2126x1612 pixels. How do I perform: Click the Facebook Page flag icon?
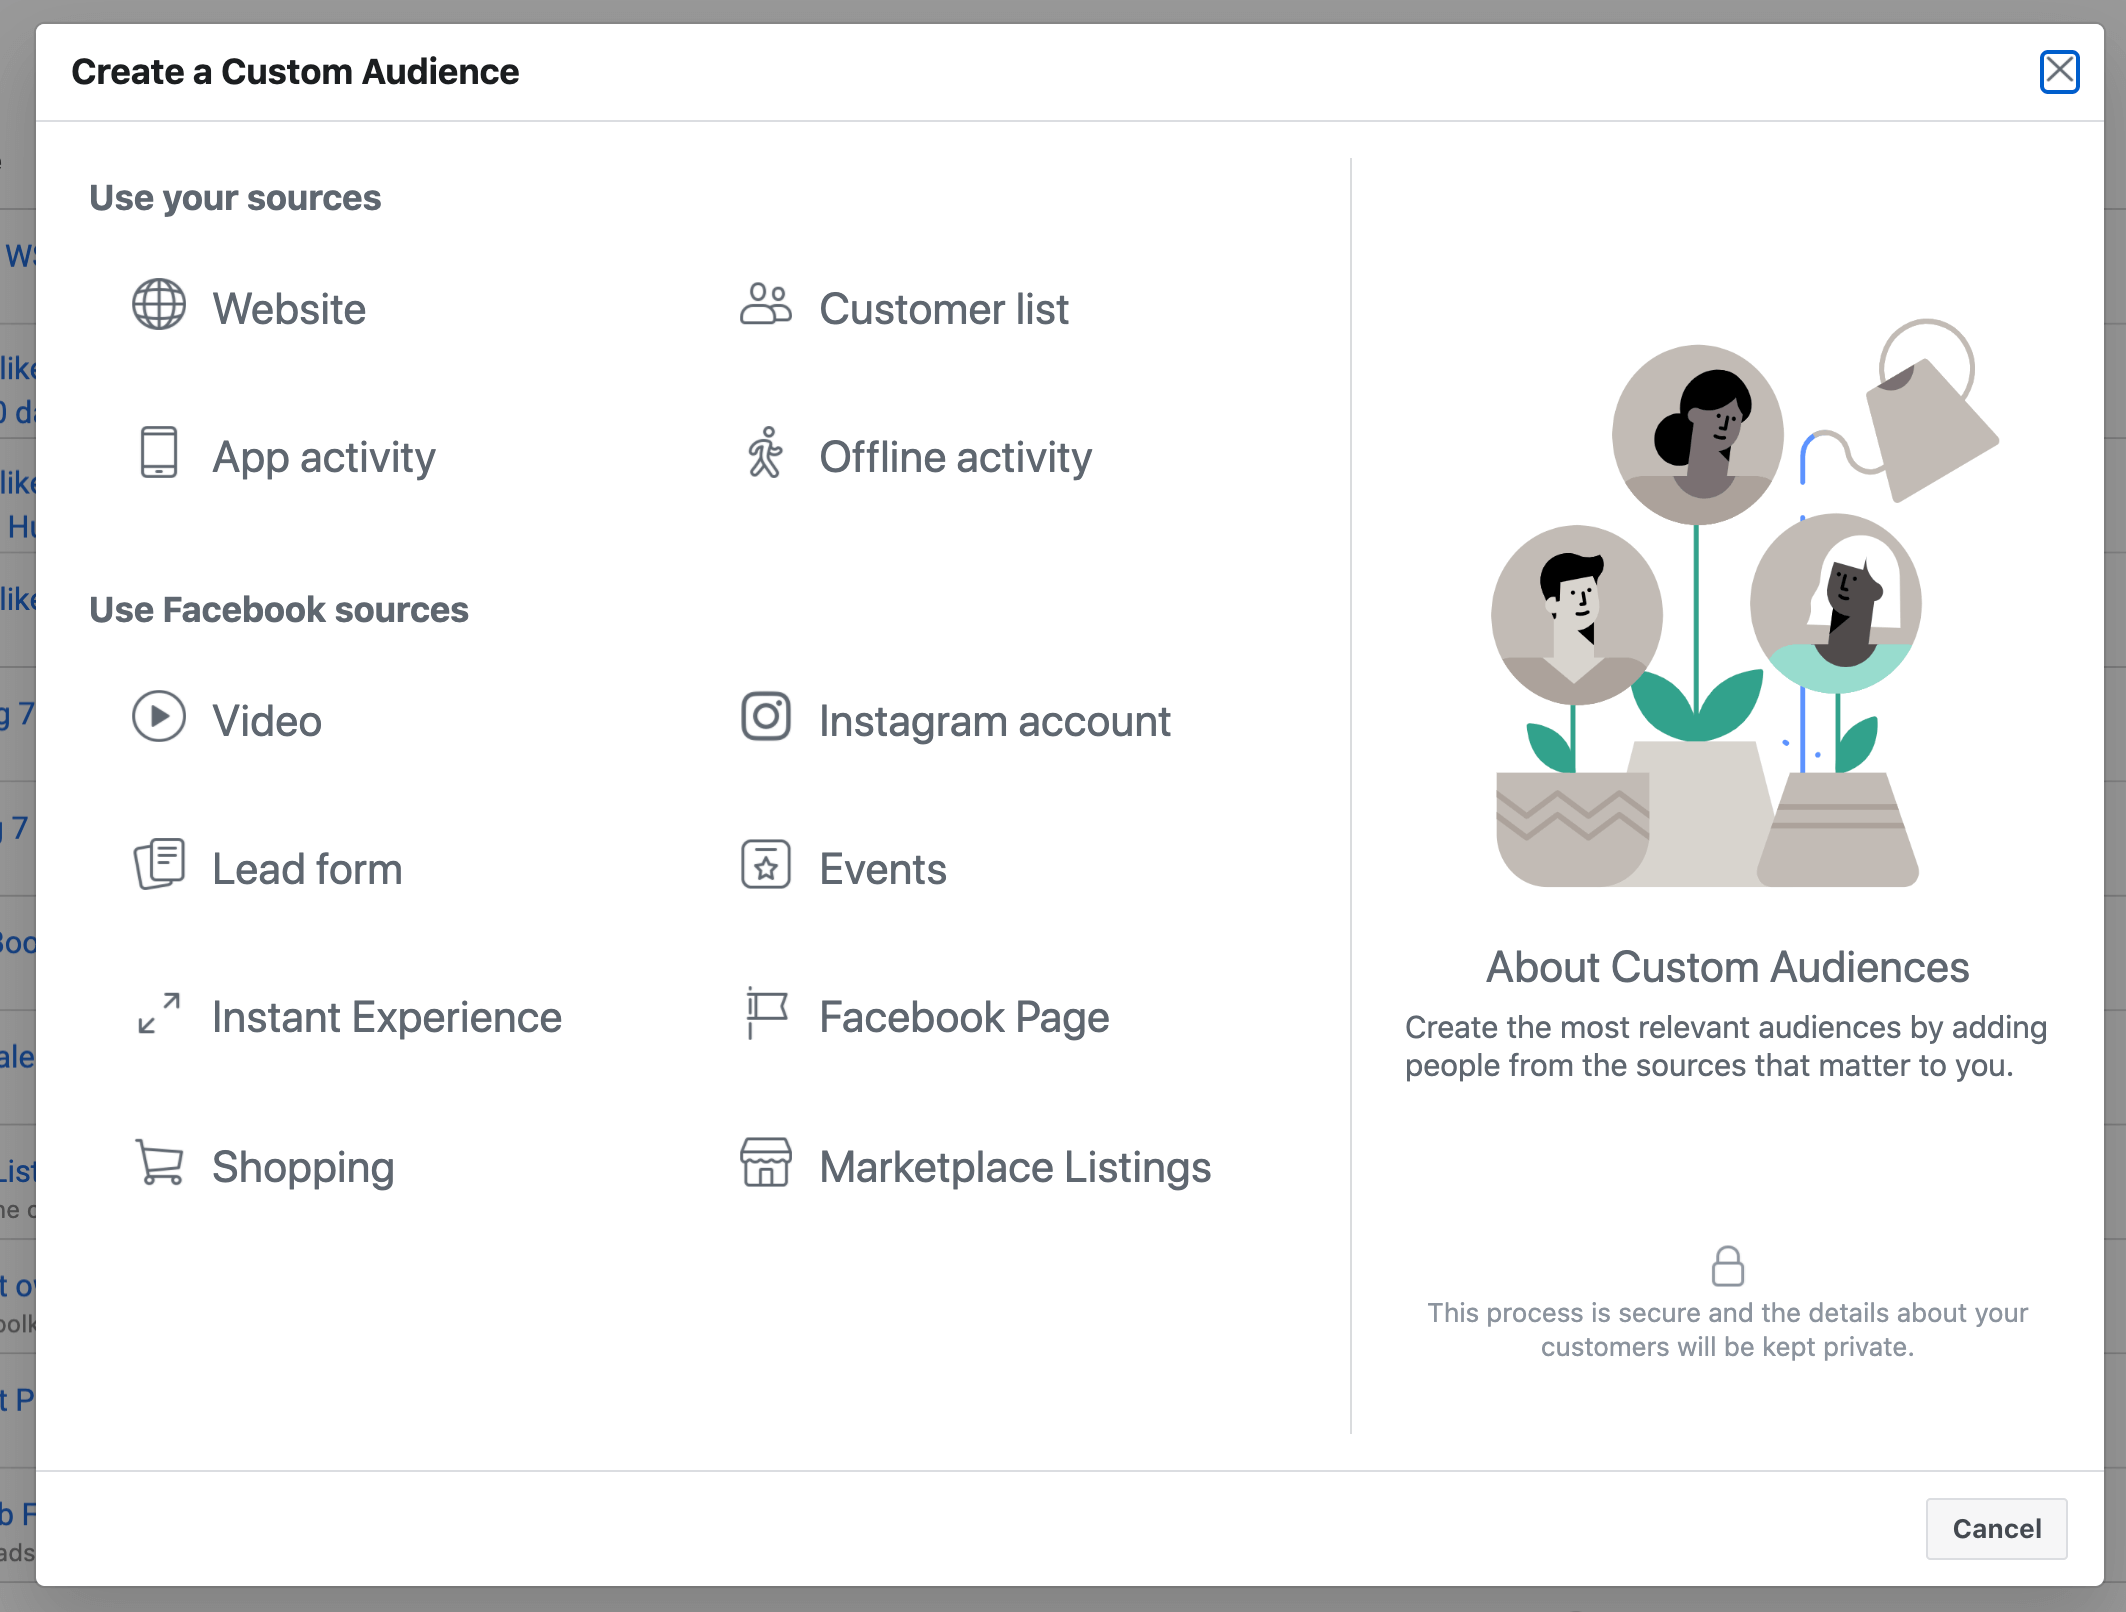[766, 1013]
